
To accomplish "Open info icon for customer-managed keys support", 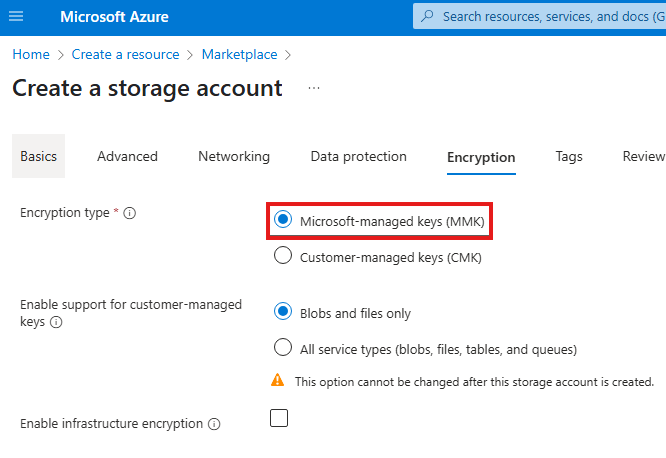I will pyautogui.click(x=56, y=322).
